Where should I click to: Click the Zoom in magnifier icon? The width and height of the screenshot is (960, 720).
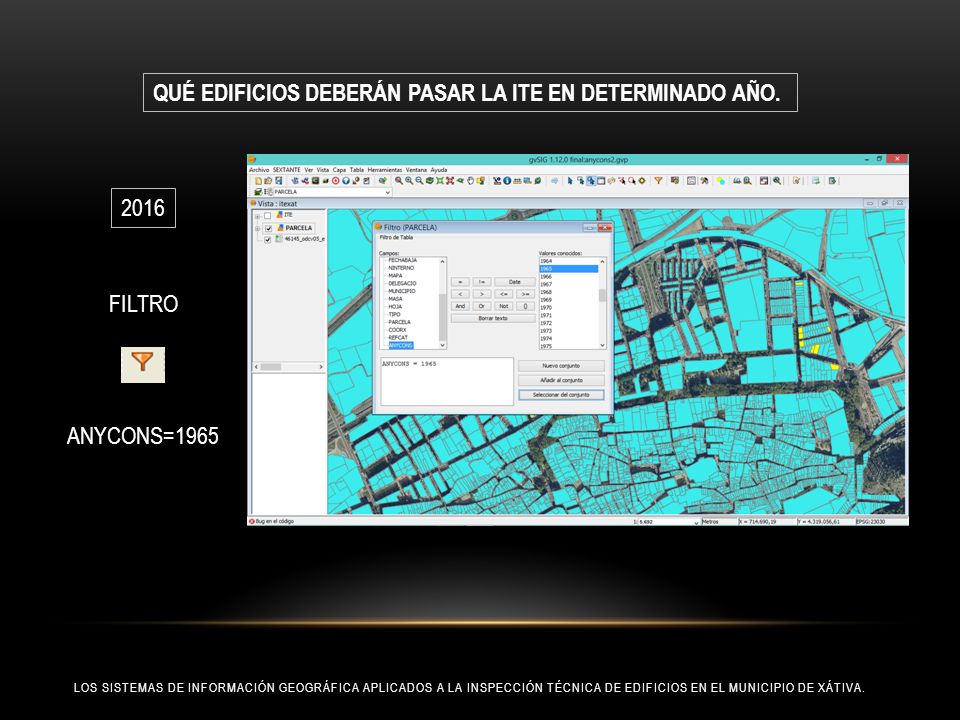point(409,181)
